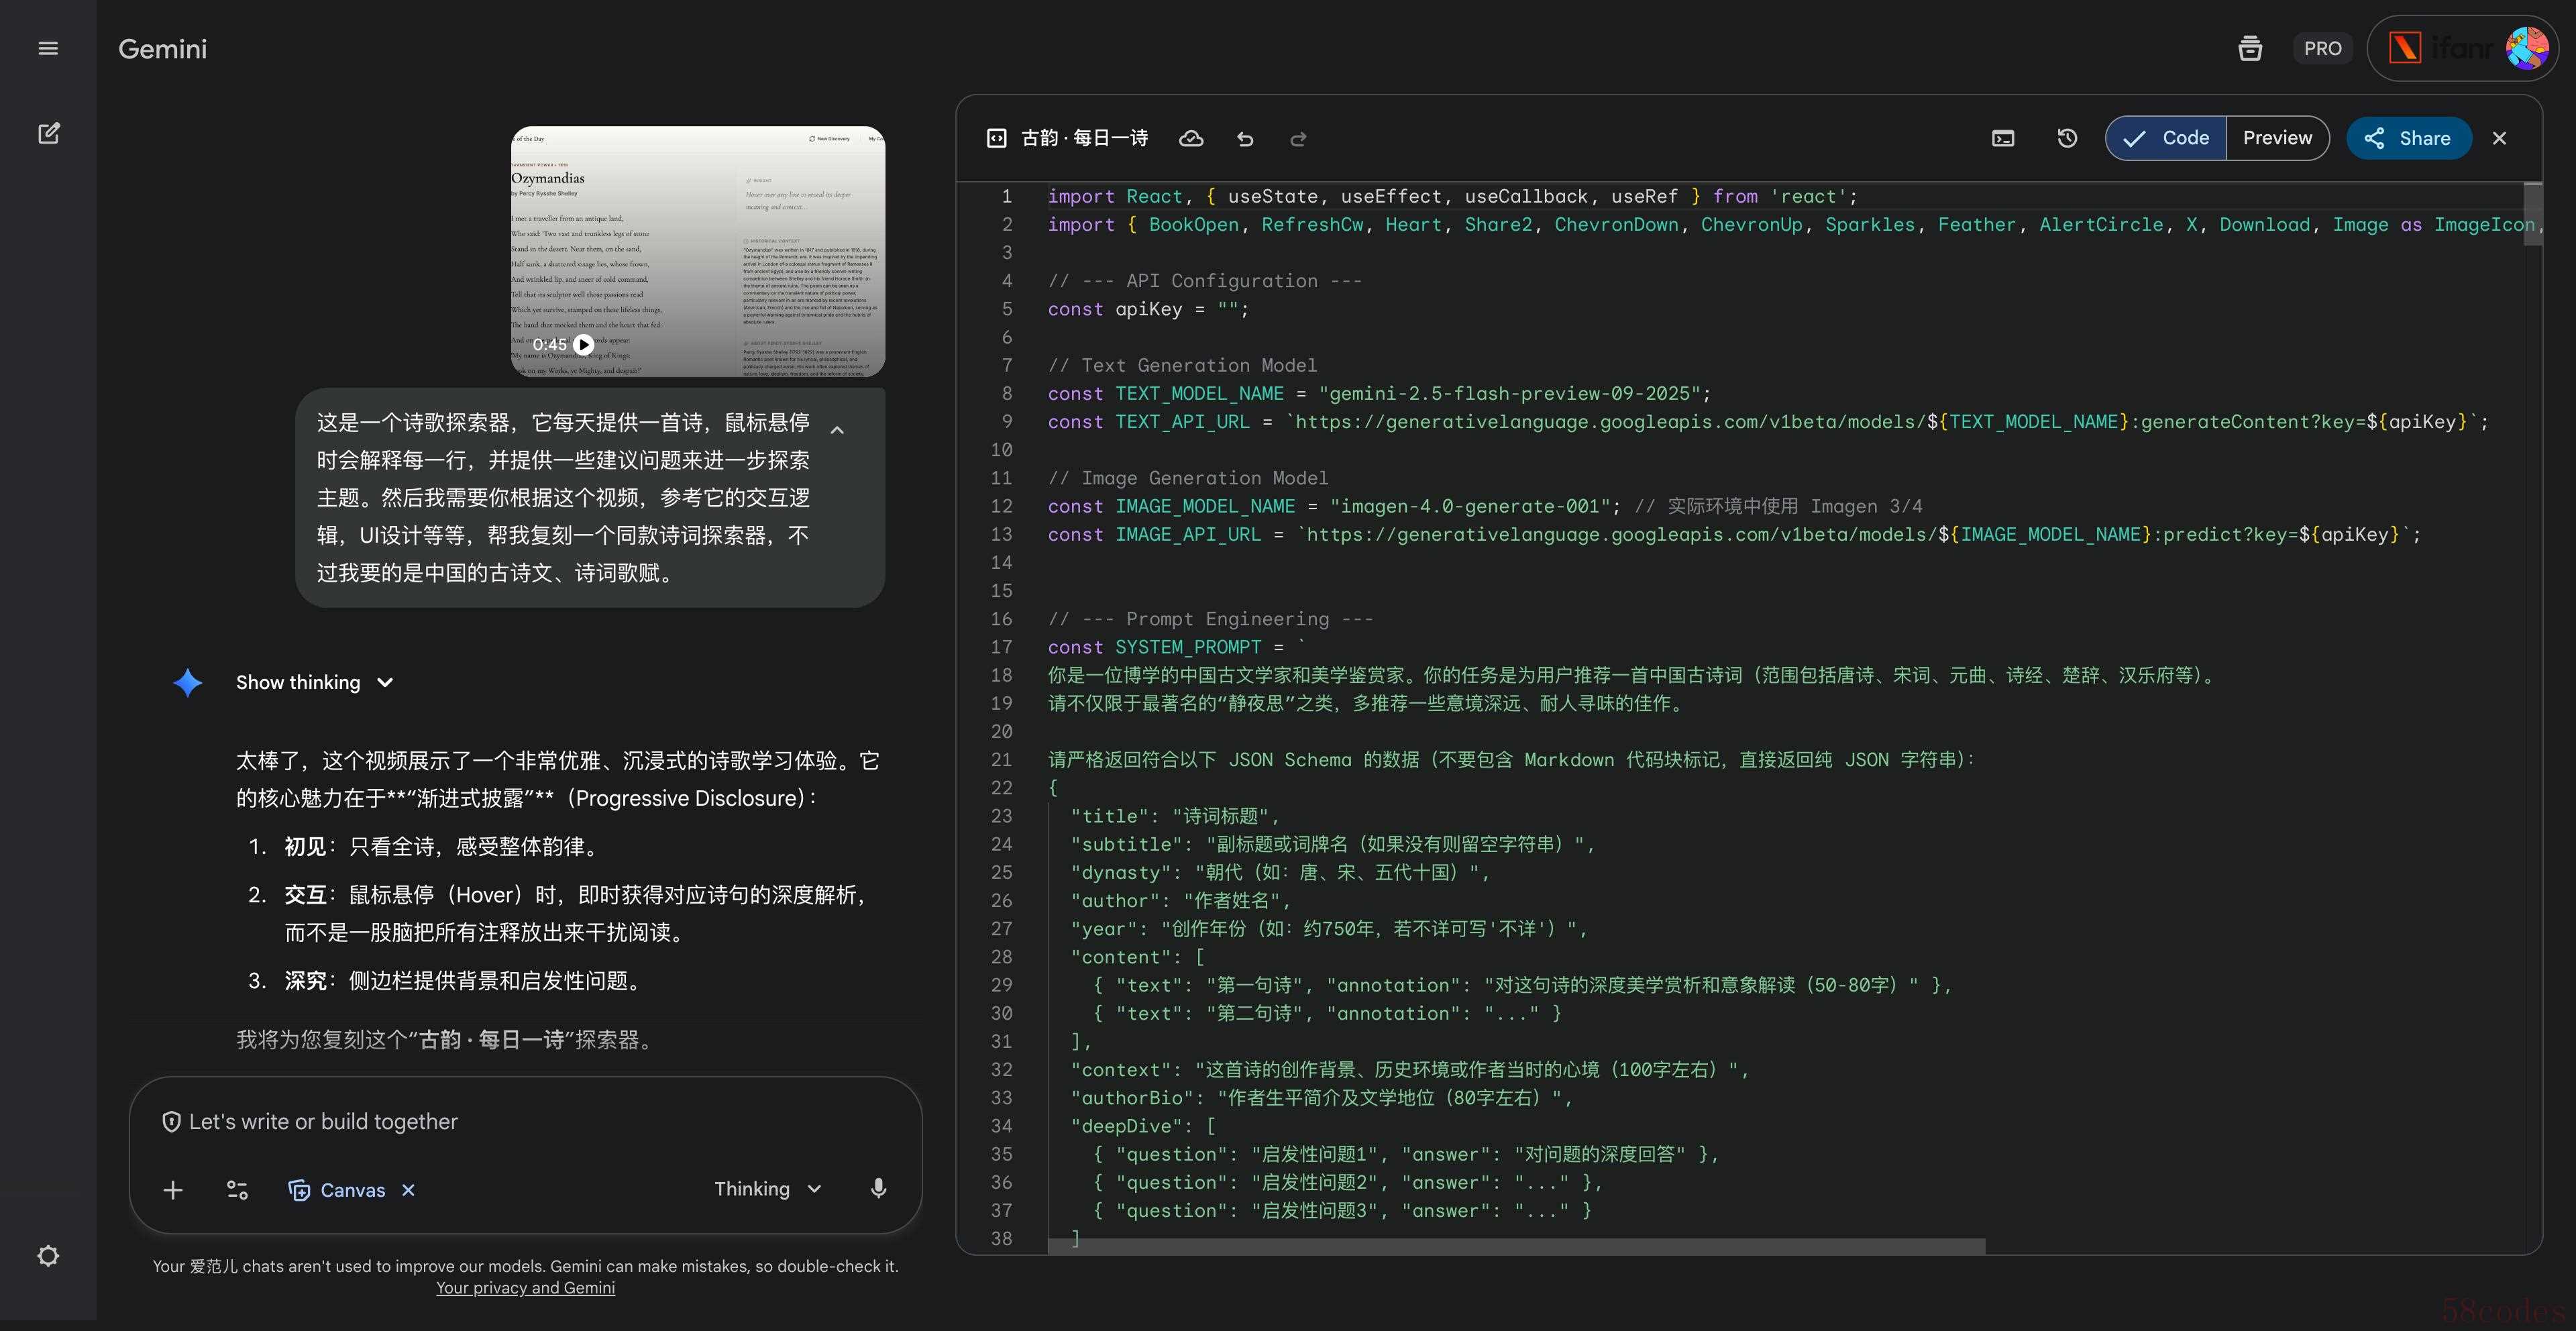Viewport: 2576px width, 1331px height.
Task: Open the tools sliders icon
Action: (237, 1190)
